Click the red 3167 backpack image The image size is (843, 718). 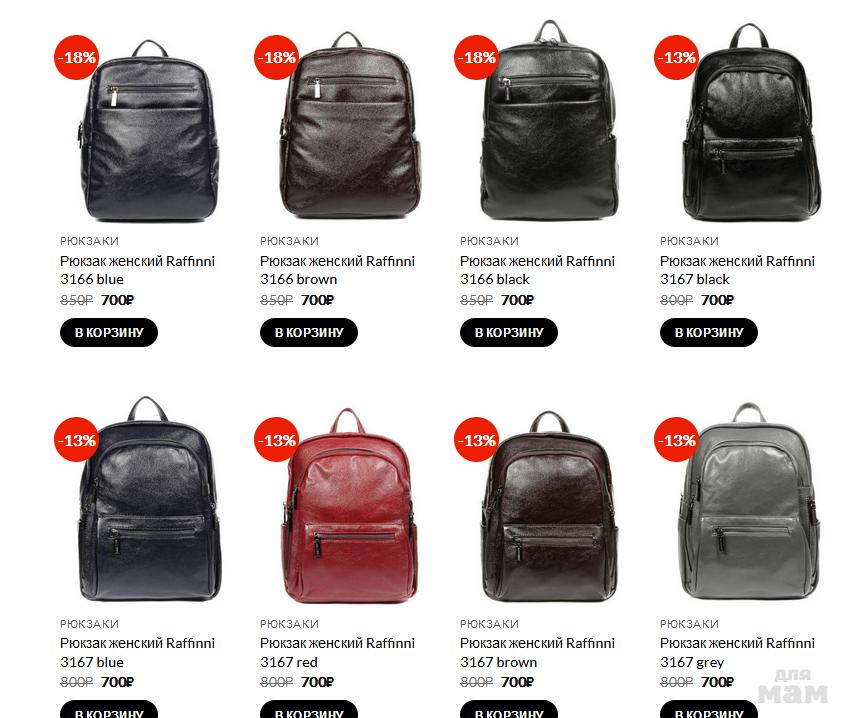349,506
